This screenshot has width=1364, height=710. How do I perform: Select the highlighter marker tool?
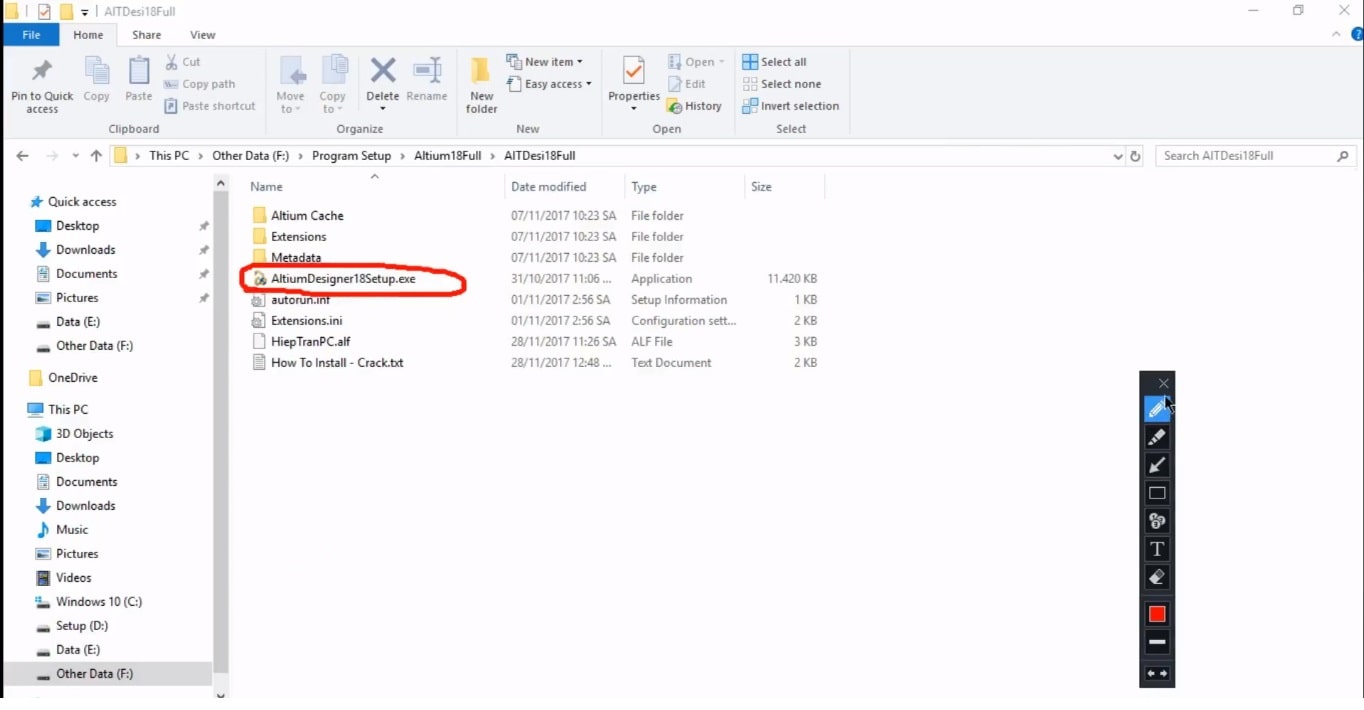coord(1157,437)
